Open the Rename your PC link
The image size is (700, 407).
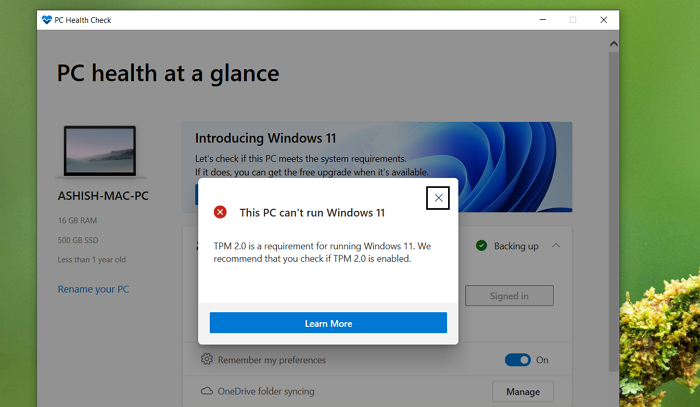93,289
